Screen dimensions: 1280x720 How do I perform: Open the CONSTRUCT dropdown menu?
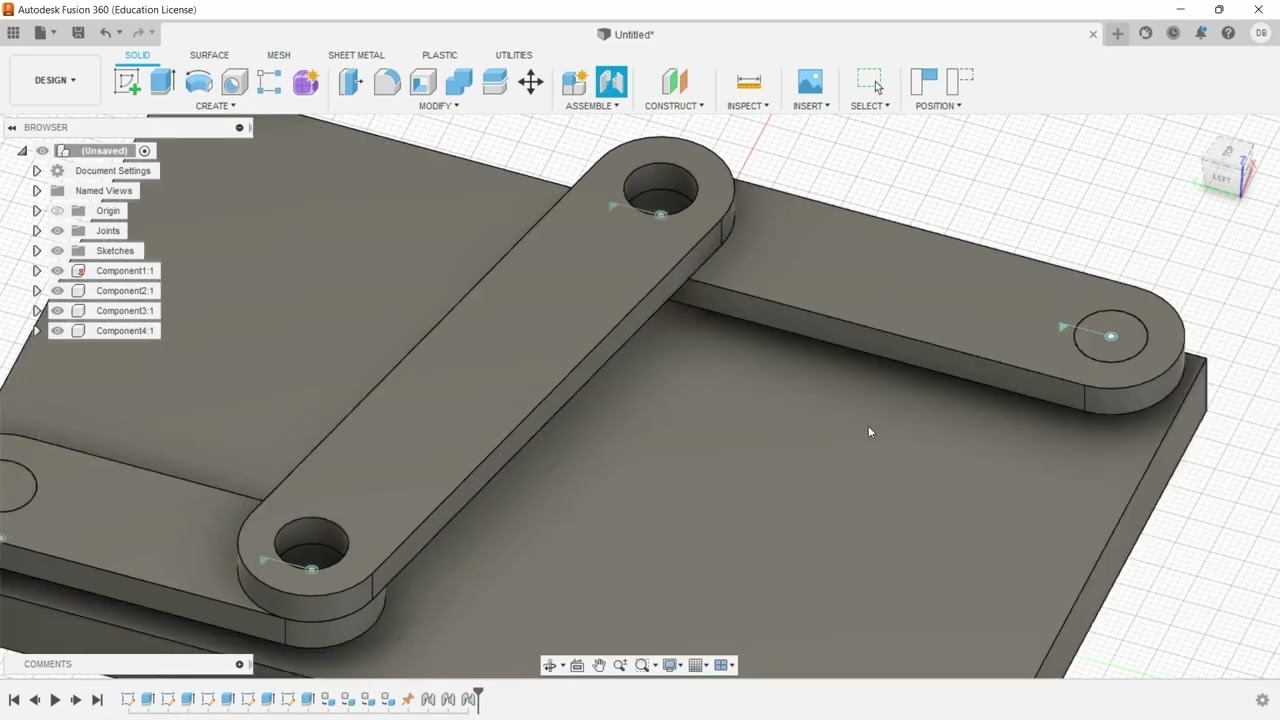coord(674,106)
